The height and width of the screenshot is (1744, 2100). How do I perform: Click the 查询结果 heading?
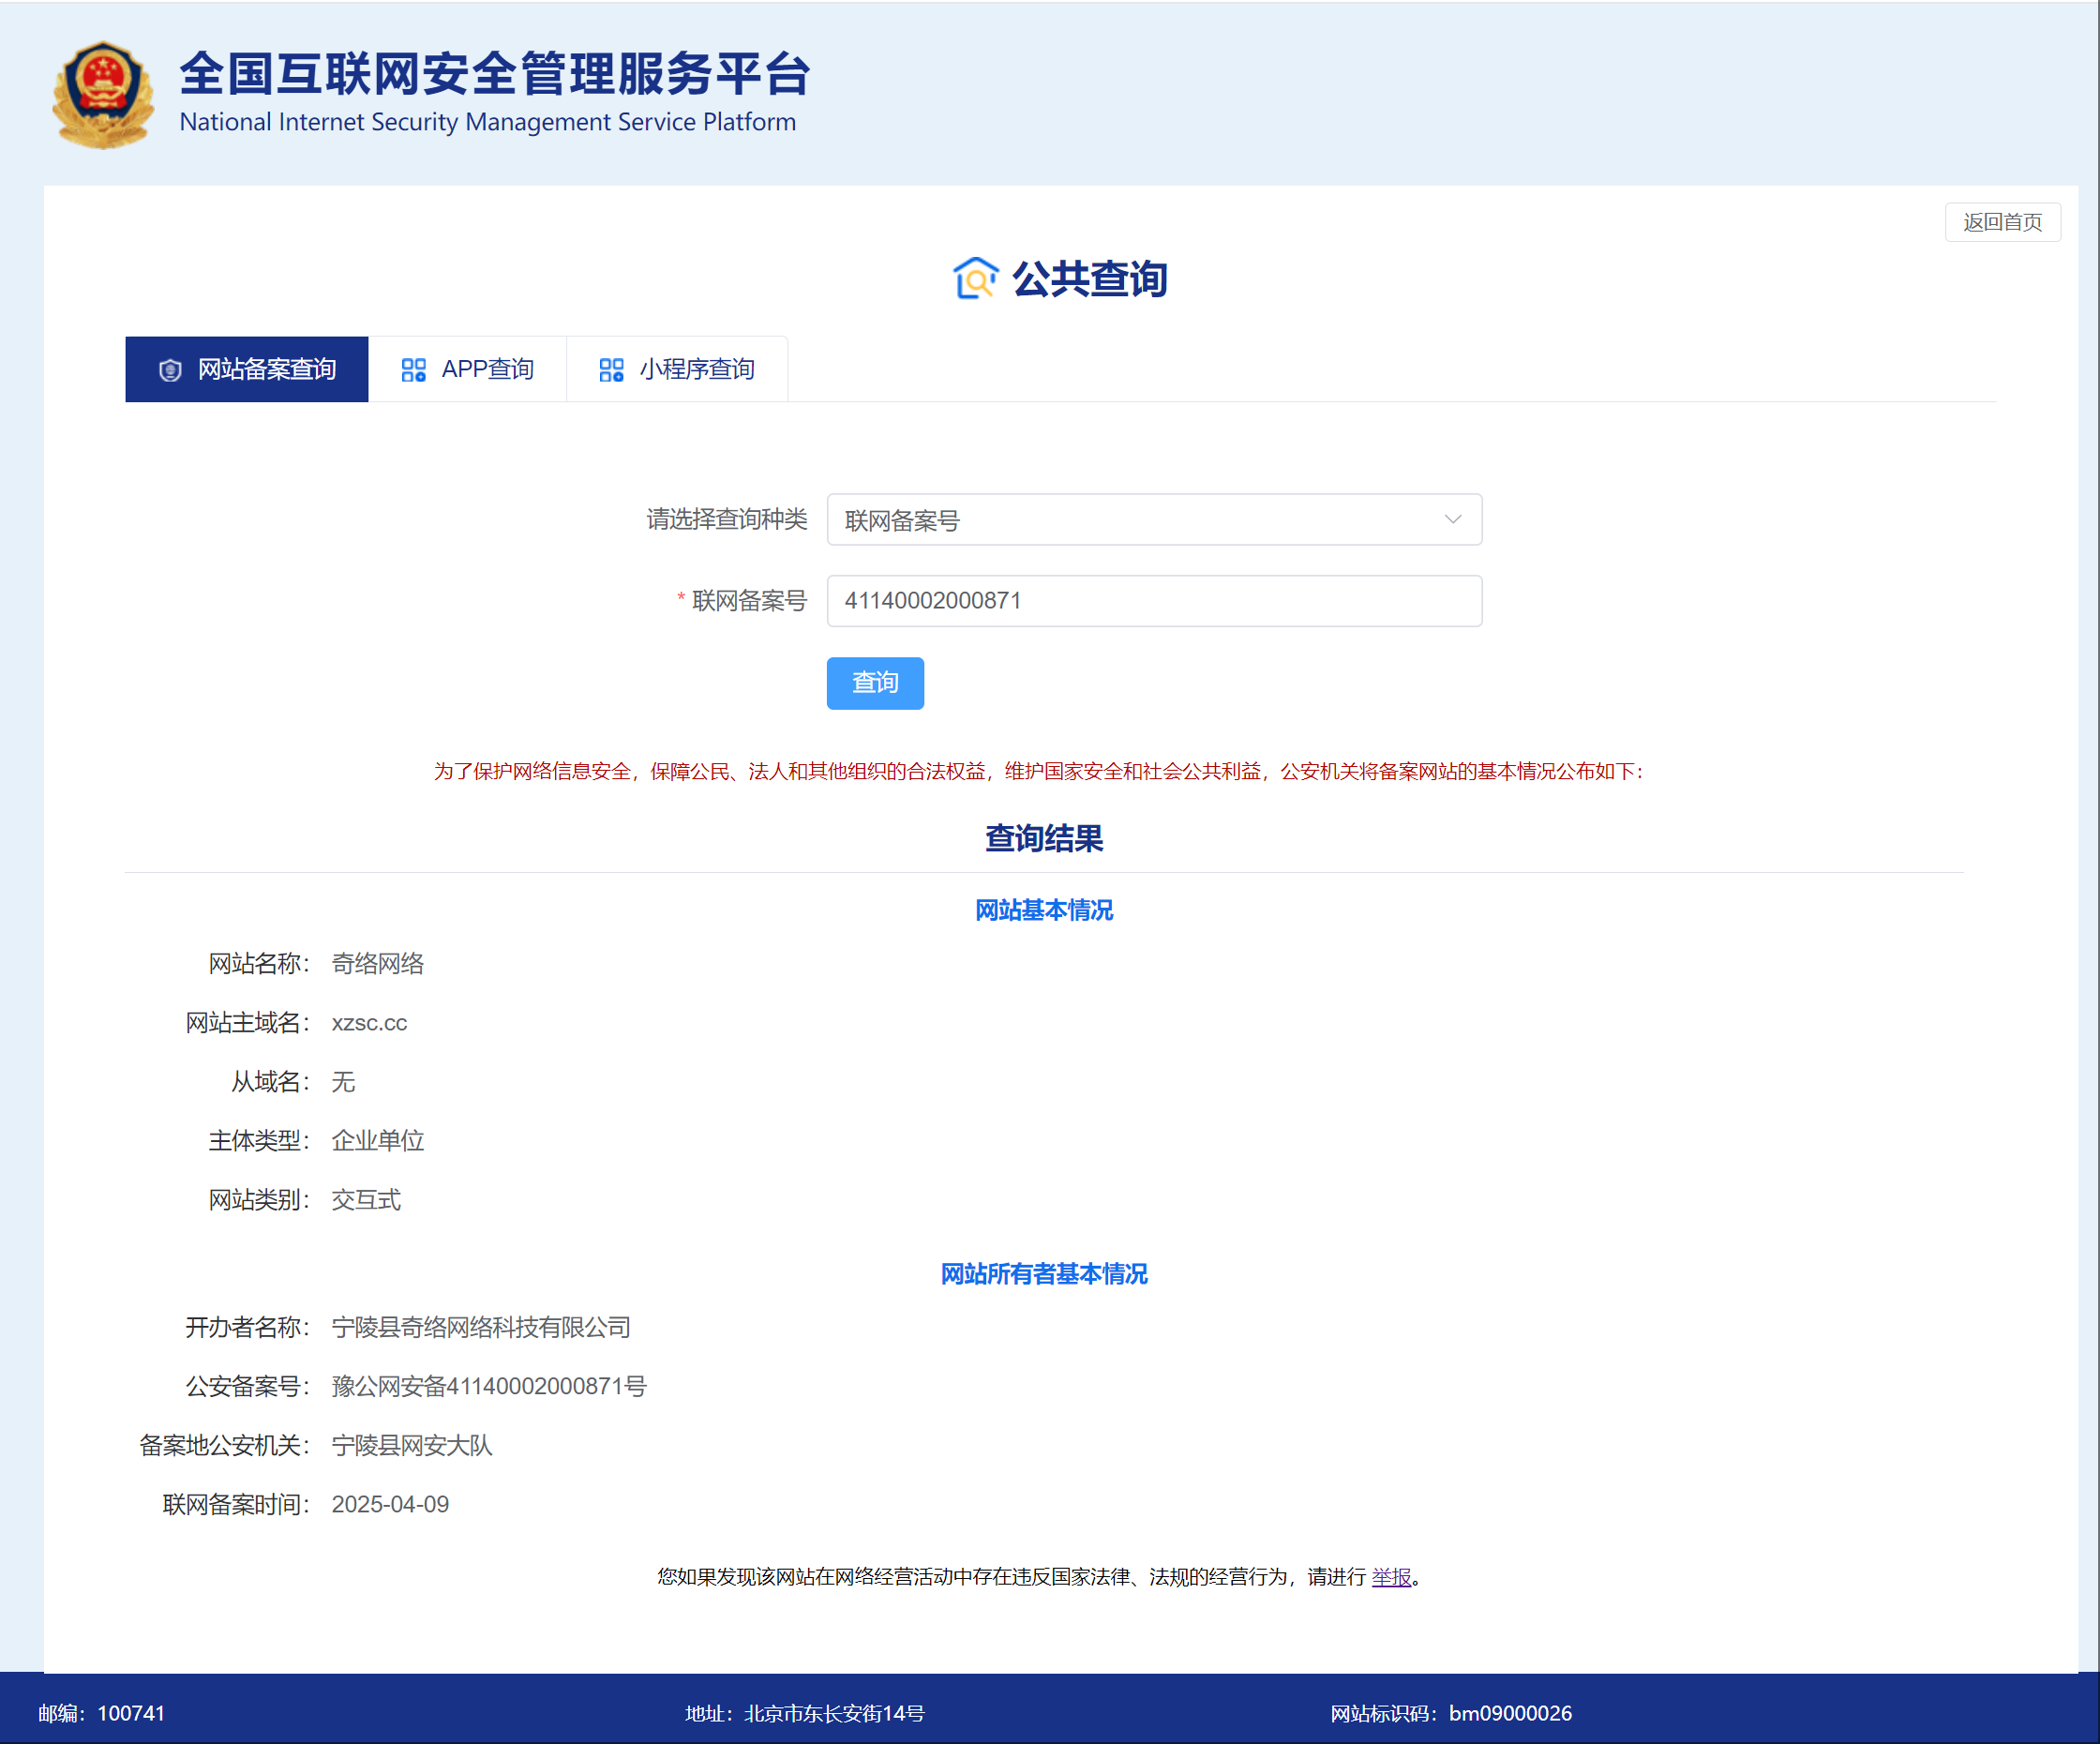pos(1043,838)
